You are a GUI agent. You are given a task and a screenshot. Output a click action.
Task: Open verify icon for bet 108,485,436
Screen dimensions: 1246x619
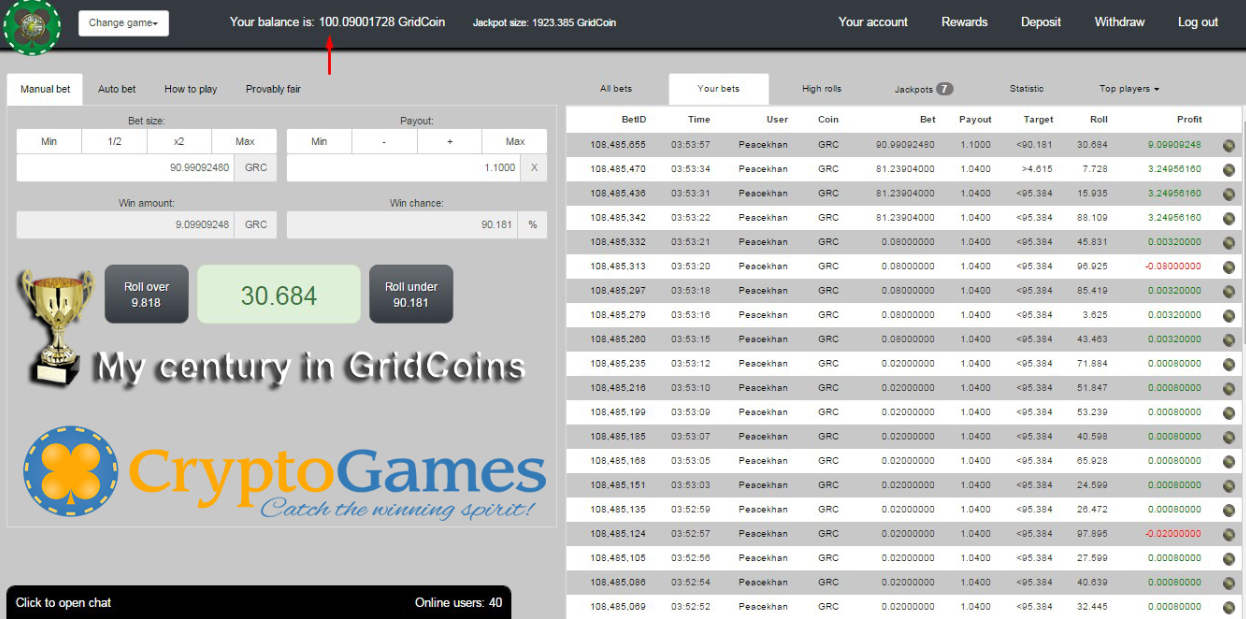(1228, 193)
